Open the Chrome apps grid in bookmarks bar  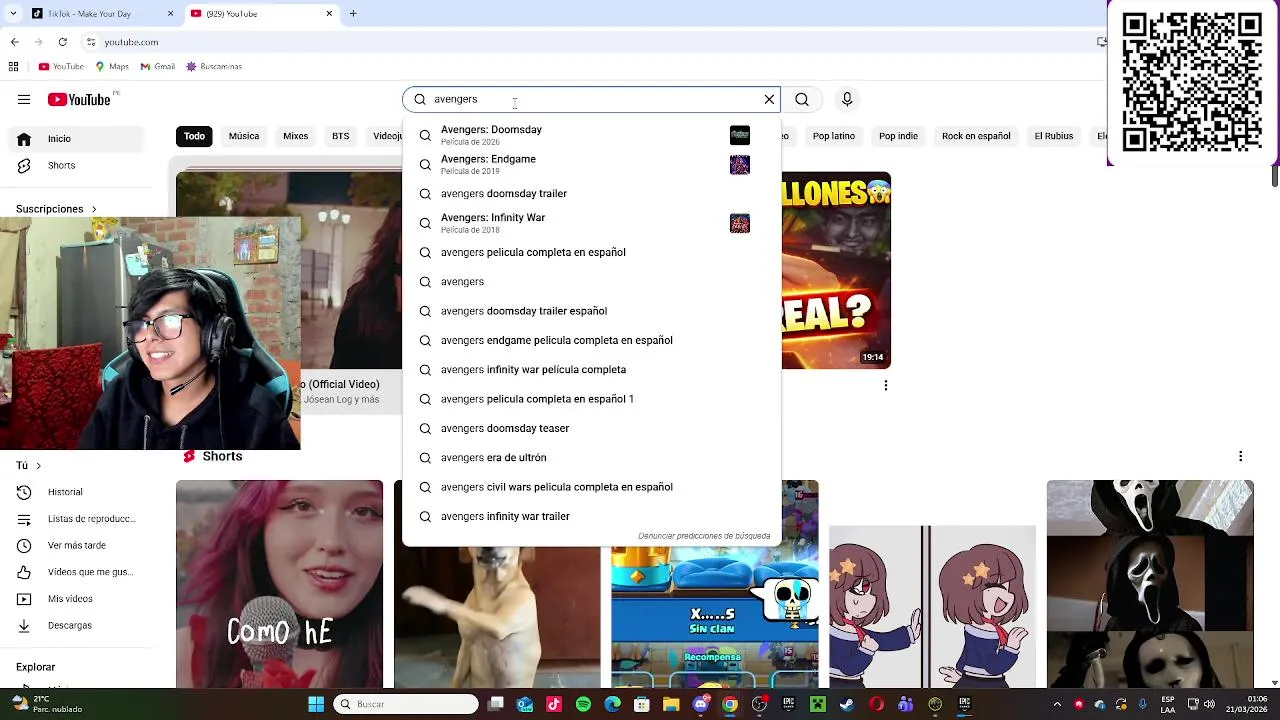[13, 66]
